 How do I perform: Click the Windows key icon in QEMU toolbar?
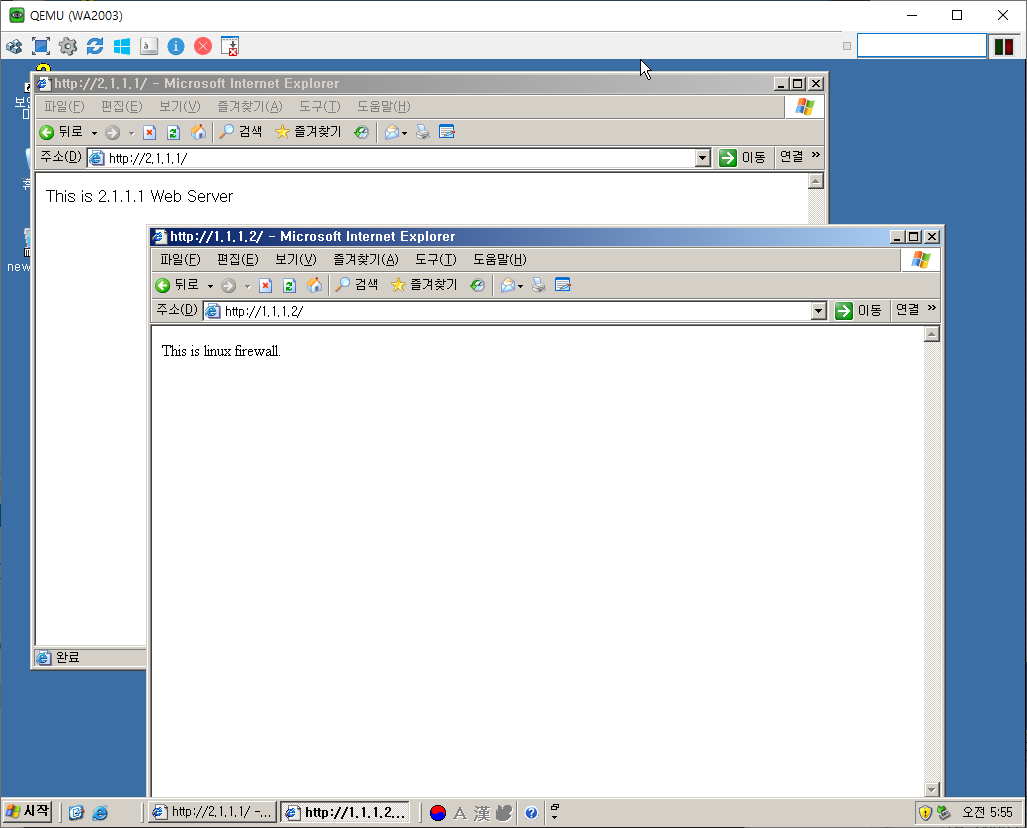click(x=122, y=46)
